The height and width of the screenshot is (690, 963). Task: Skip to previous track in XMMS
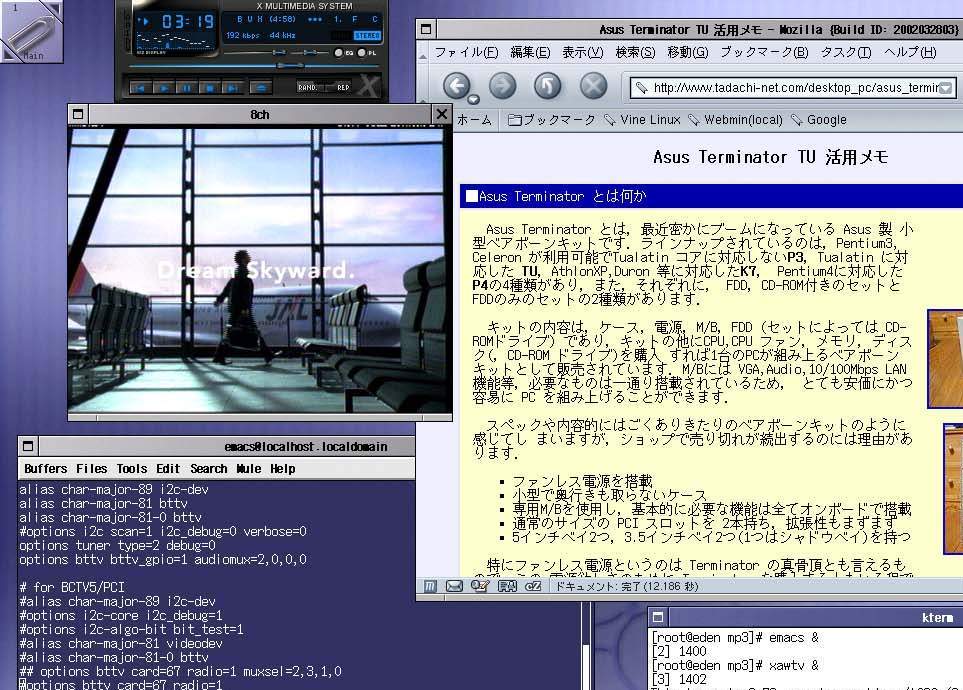[x=140, y=88]
